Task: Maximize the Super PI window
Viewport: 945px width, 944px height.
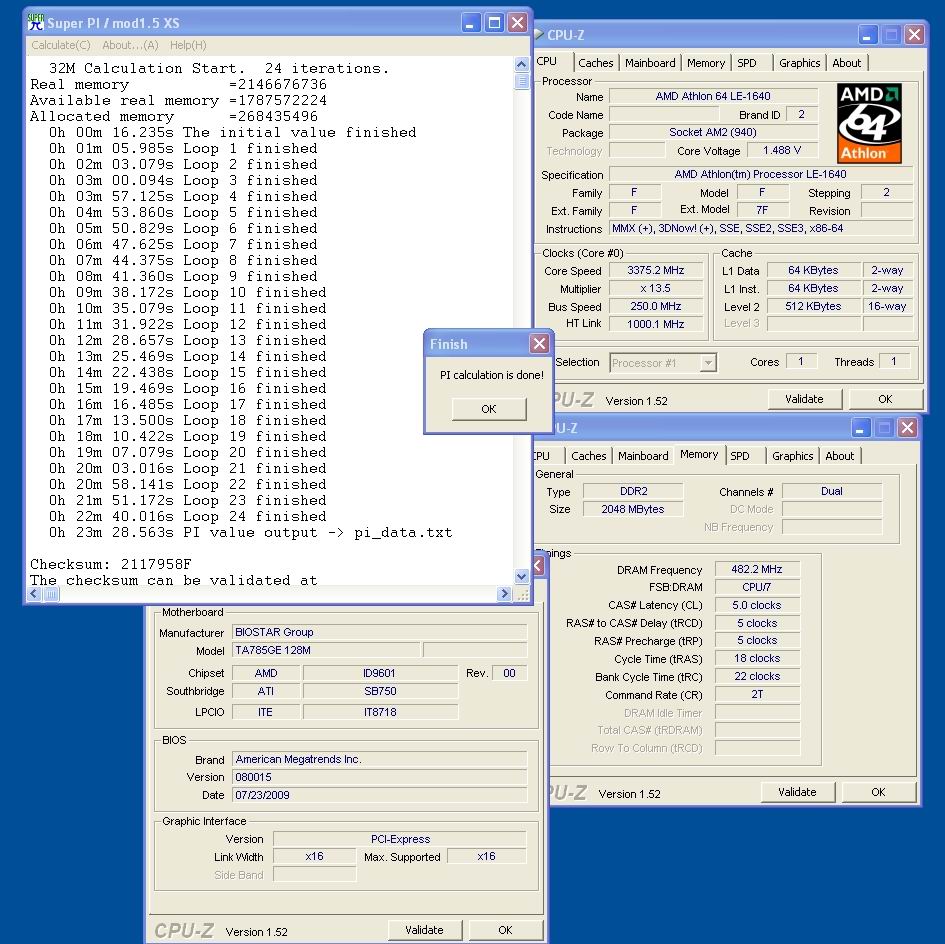Action: click(494, 23)
